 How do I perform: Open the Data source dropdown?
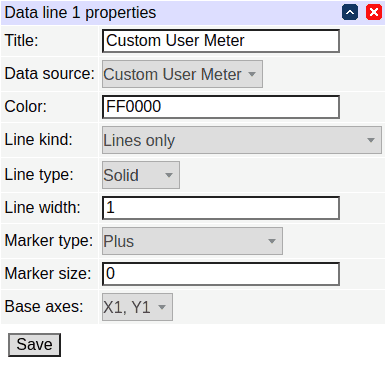click(x=182, y=74)
